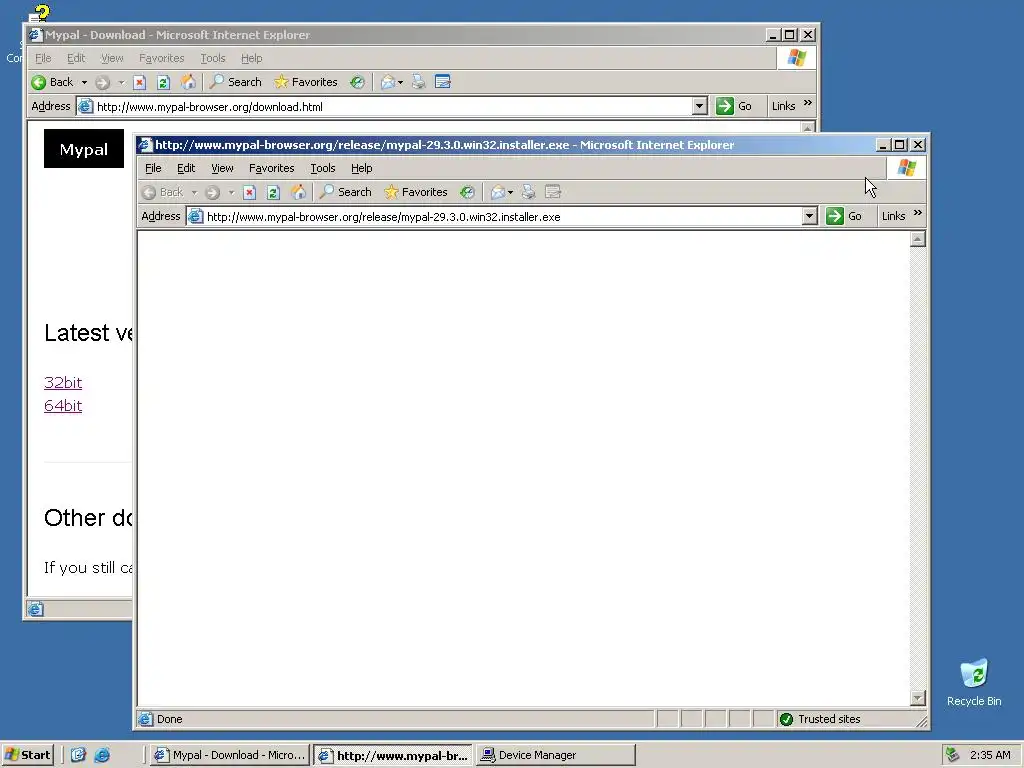Open Favorites in front installer window toolbar
The height and width of the screenshot is (768, 1024).
click(x=416, y=192)
